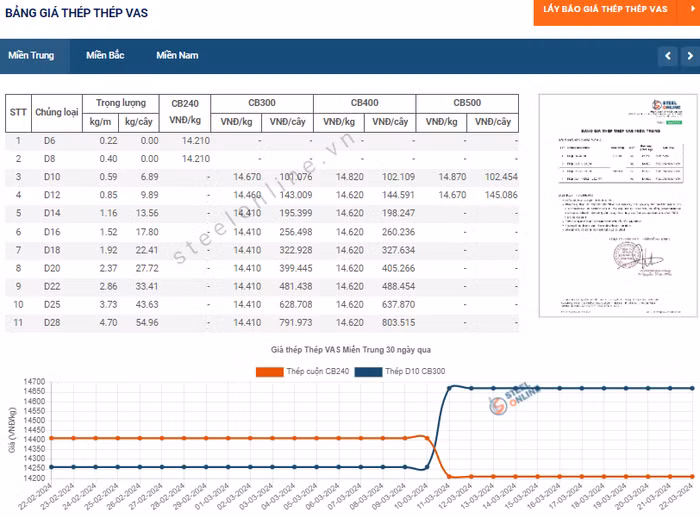
Task: Switch to the Miền Nam tab
Action: point(177,55)
